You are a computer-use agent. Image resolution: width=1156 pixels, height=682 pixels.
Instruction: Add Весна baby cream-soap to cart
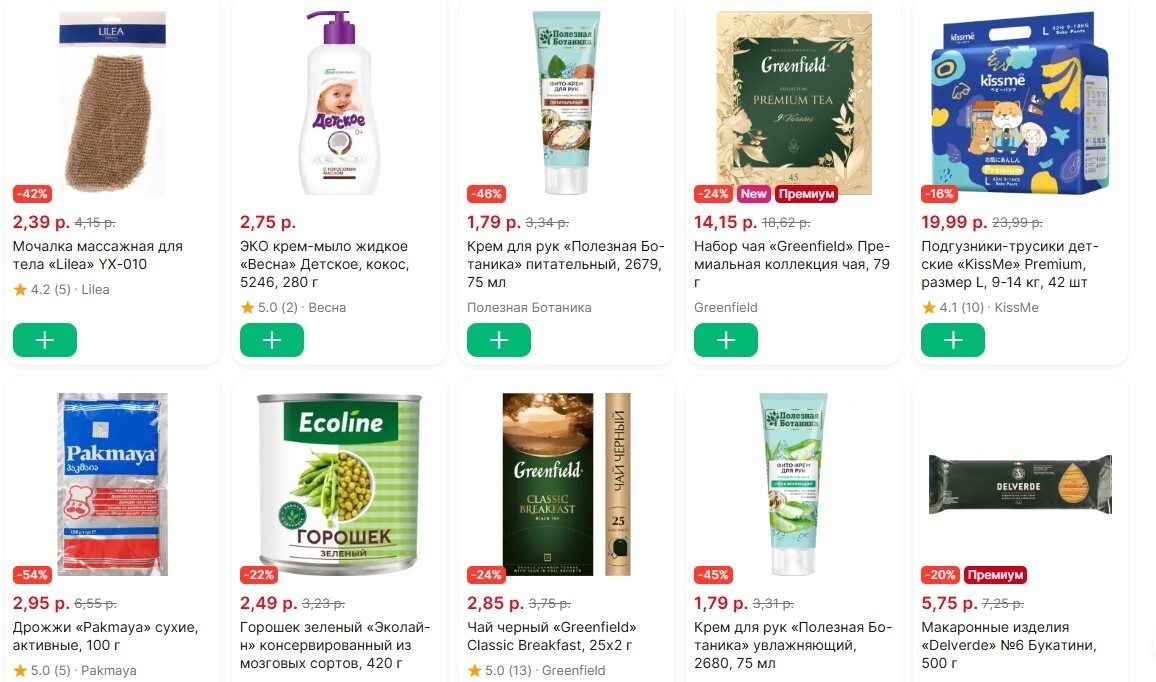(x=272, y=340)
